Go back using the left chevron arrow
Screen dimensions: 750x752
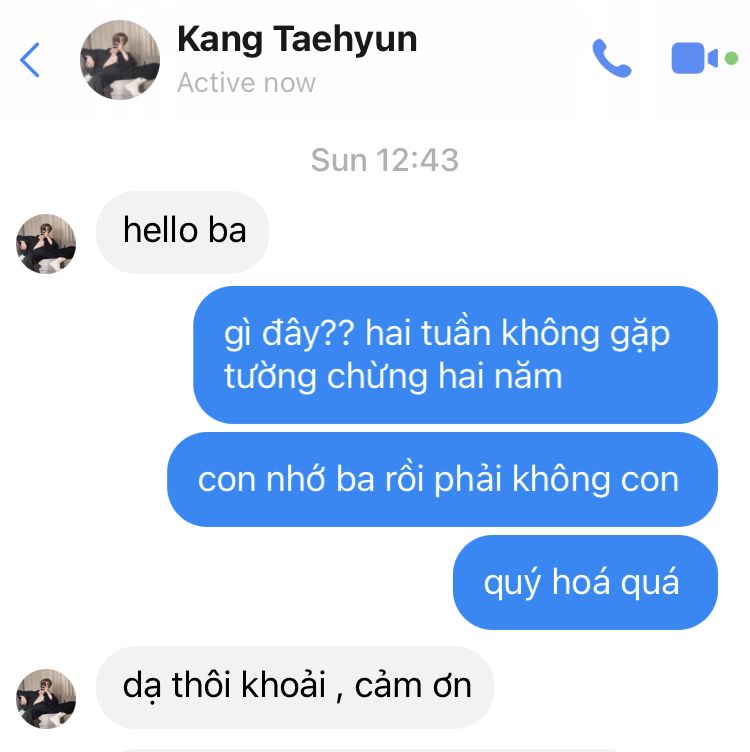click(30, 60)
